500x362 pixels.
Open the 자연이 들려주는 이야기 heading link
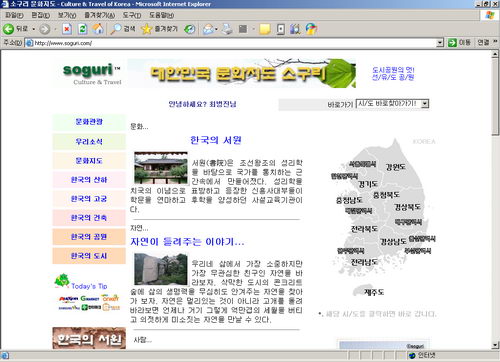point(187,241)
